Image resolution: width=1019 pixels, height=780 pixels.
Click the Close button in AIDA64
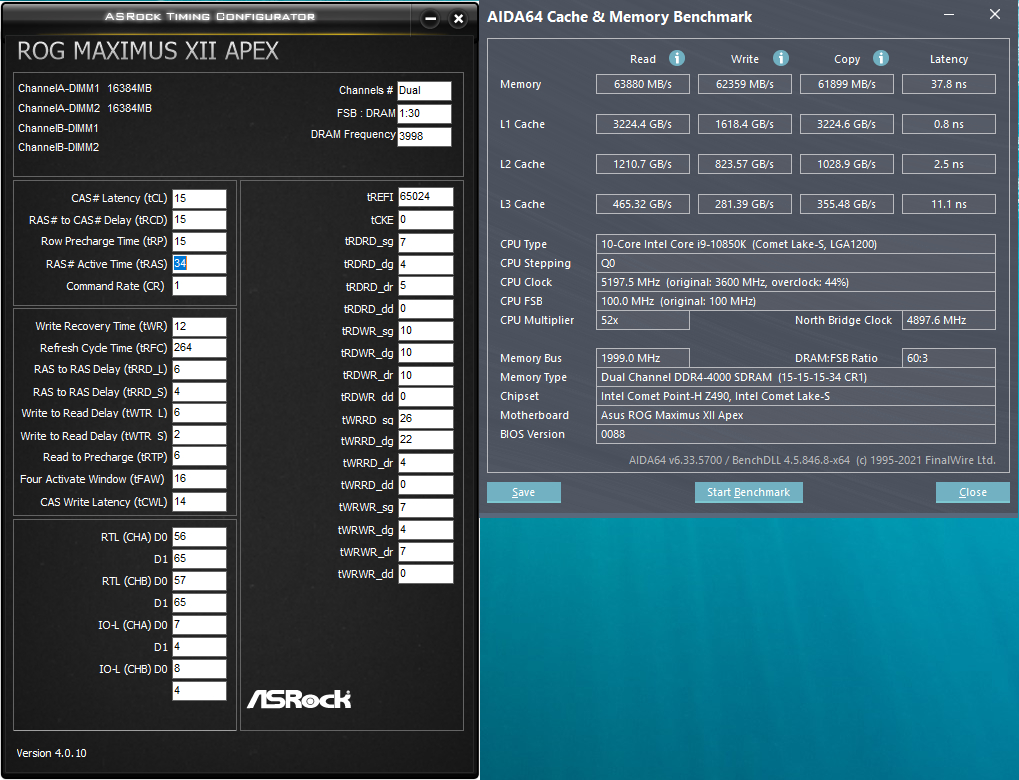pos(972,492)
